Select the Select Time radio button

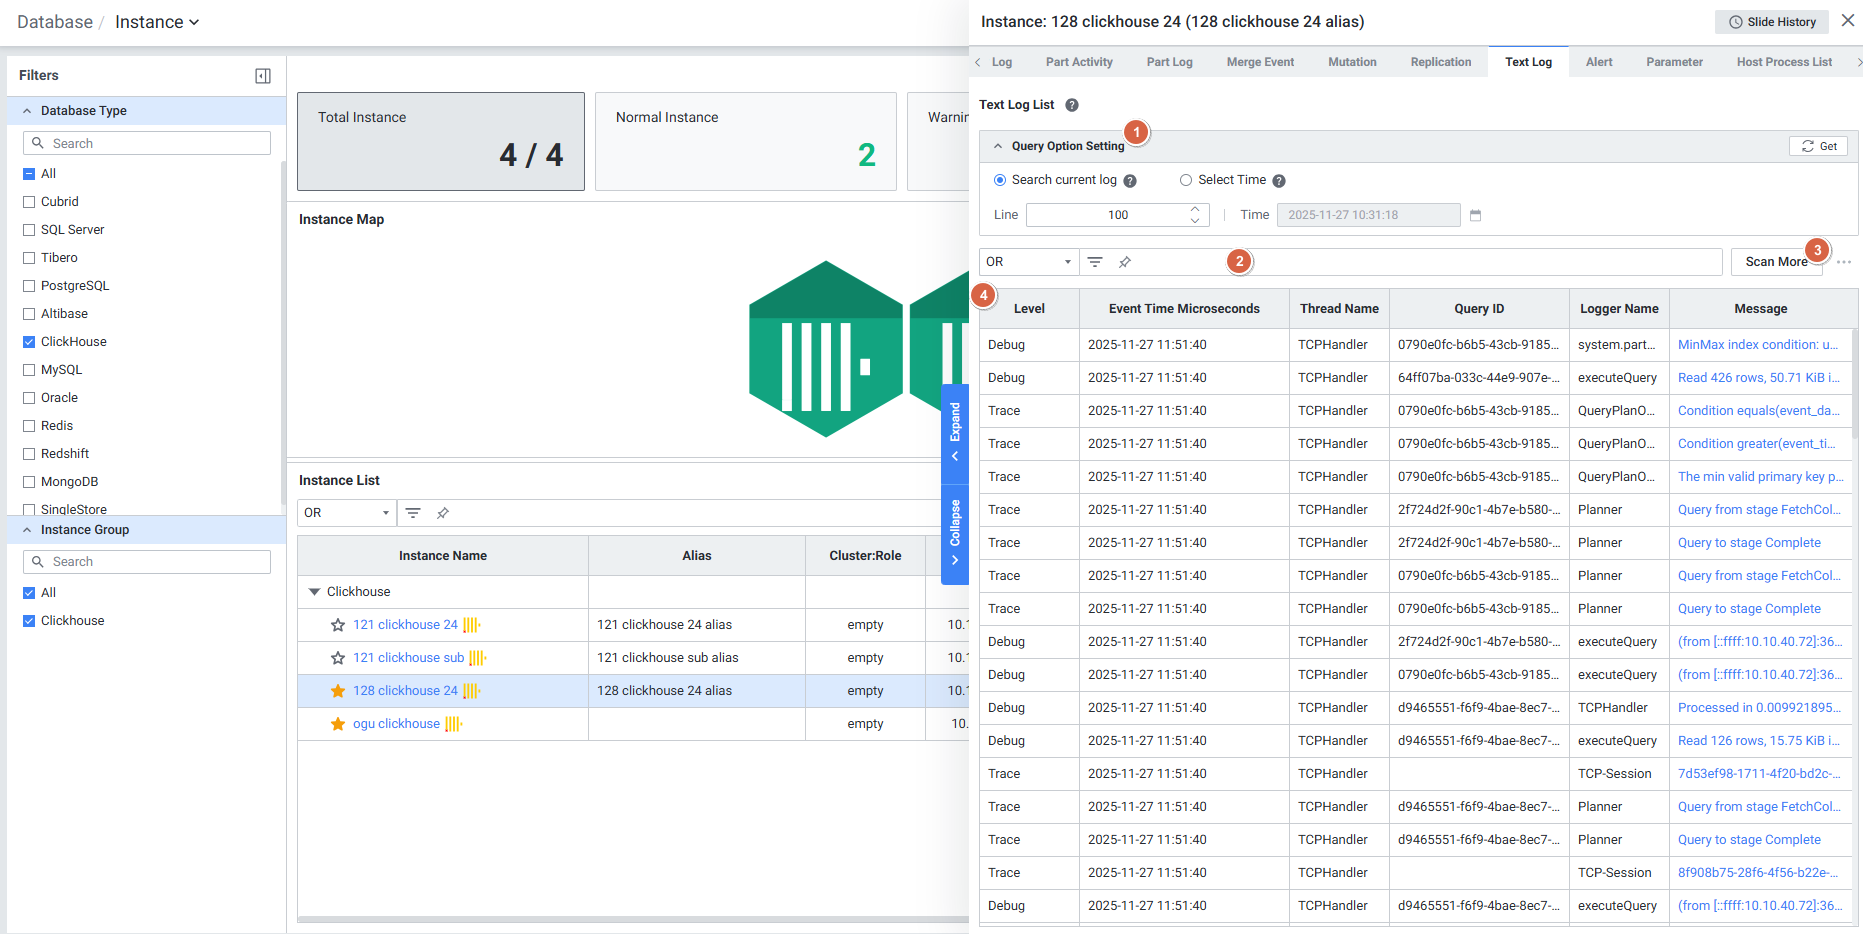click(x=1186, y=180)
